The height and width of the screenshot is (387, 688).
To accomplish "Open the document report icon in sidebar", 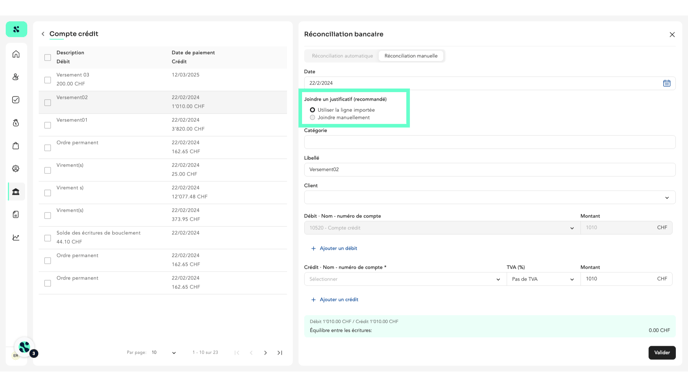I will click(16, 215).
